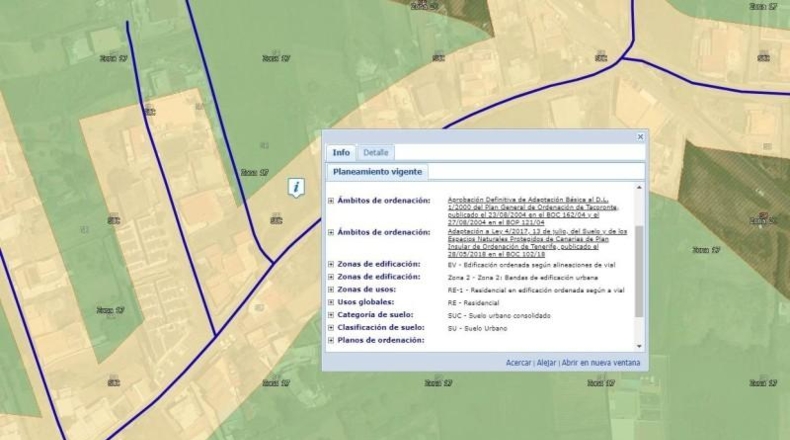The width and height of the screenshot is (790, 440).
Task: Expand the Planos de ordenación row
Action: (331, 340)
